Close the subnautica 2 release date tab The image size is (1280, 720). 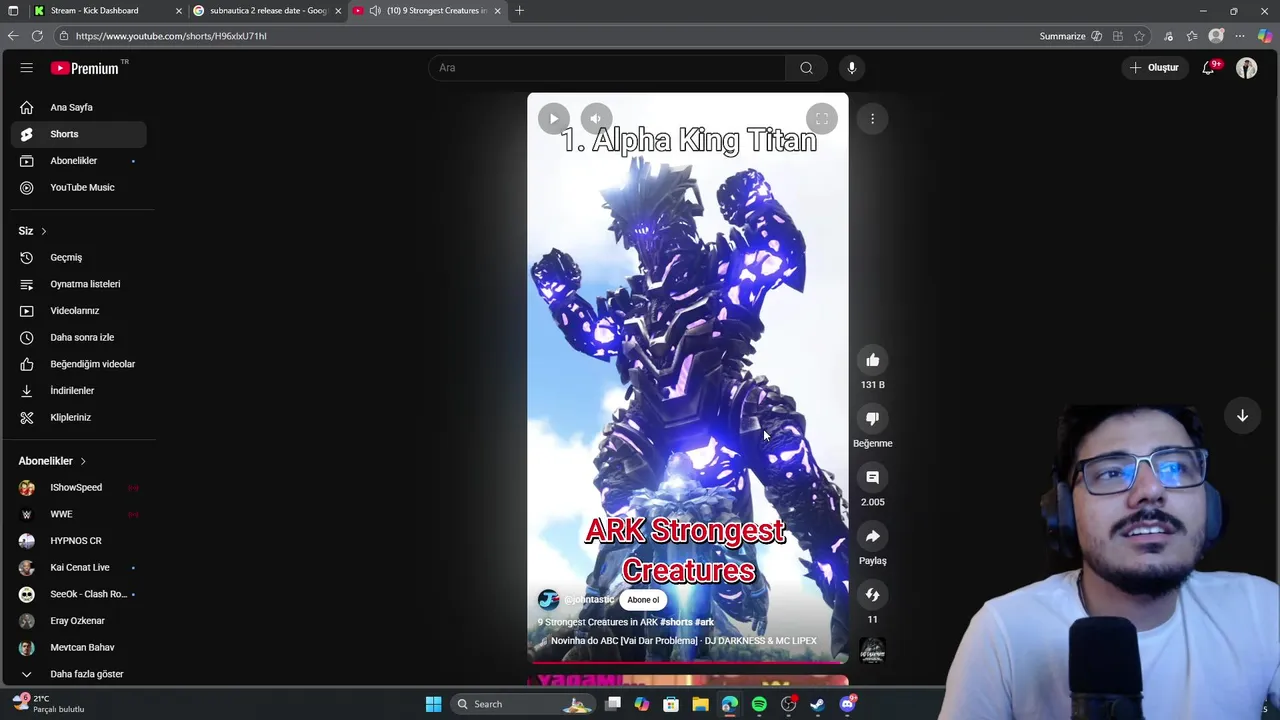[x=338, y=11]
